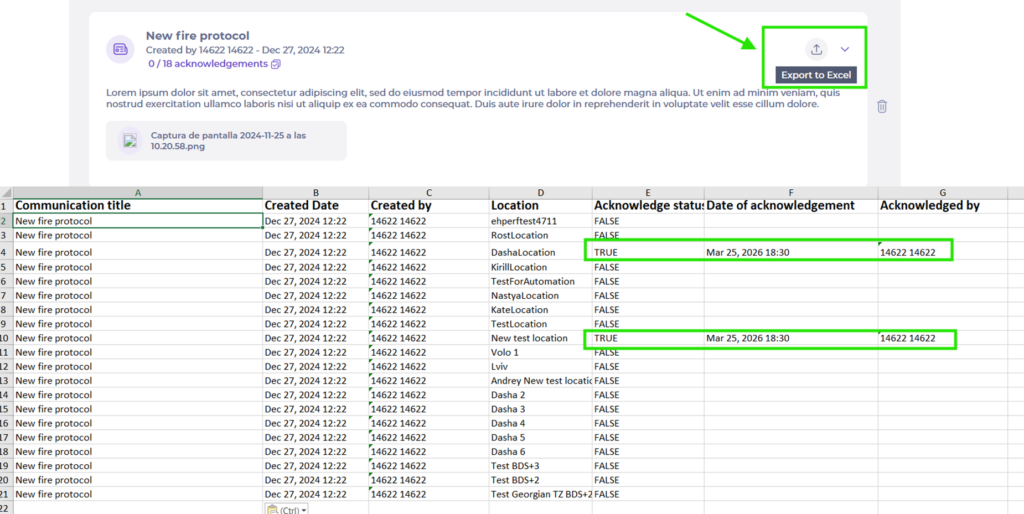Delete communication using trash icon
The height and width of the screenshot is (514, 1024).
click(882, 106)
